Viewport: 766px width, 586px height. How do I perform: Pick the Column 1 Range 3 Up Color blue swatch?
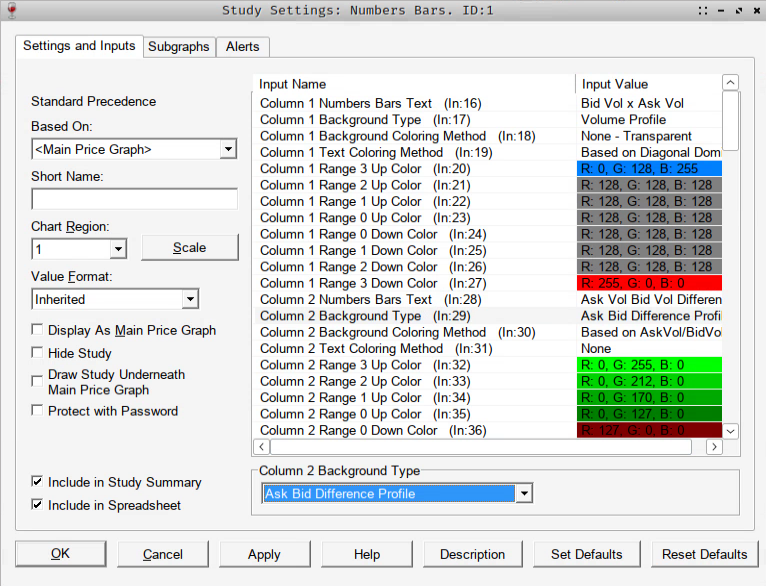(x=649, y=168)
